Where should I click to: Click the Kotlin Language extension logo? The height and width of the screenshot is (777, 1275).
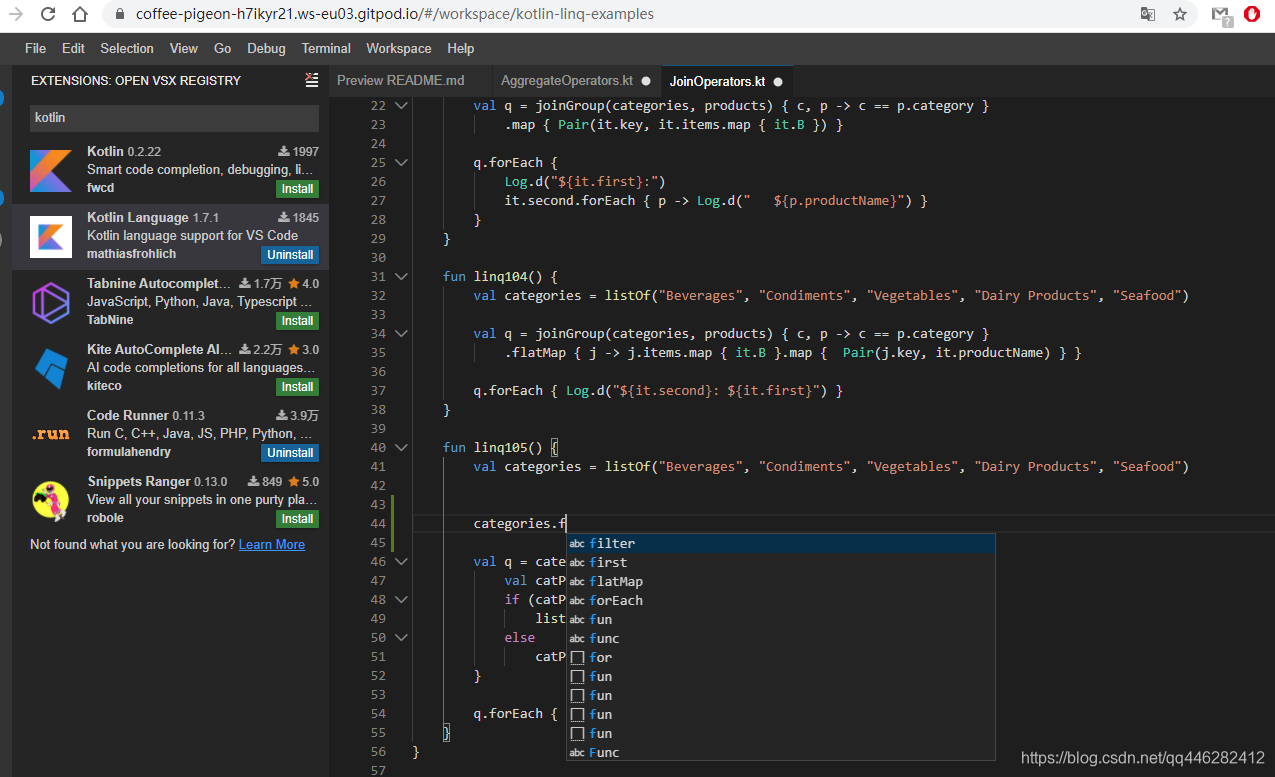pyautogui.click(x=50, y=236)
